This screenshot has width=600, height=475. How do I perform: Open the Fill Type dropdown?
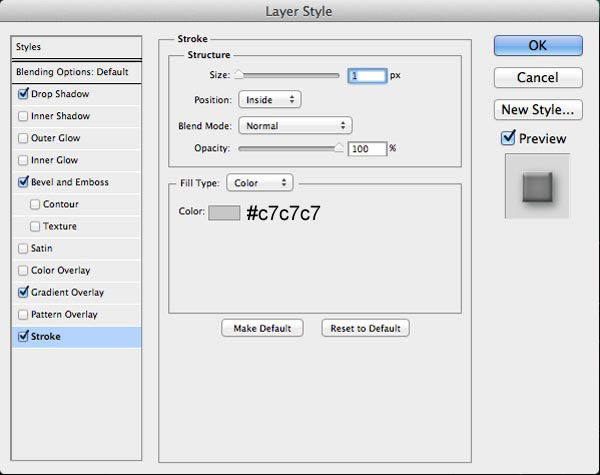click(260, 183)
